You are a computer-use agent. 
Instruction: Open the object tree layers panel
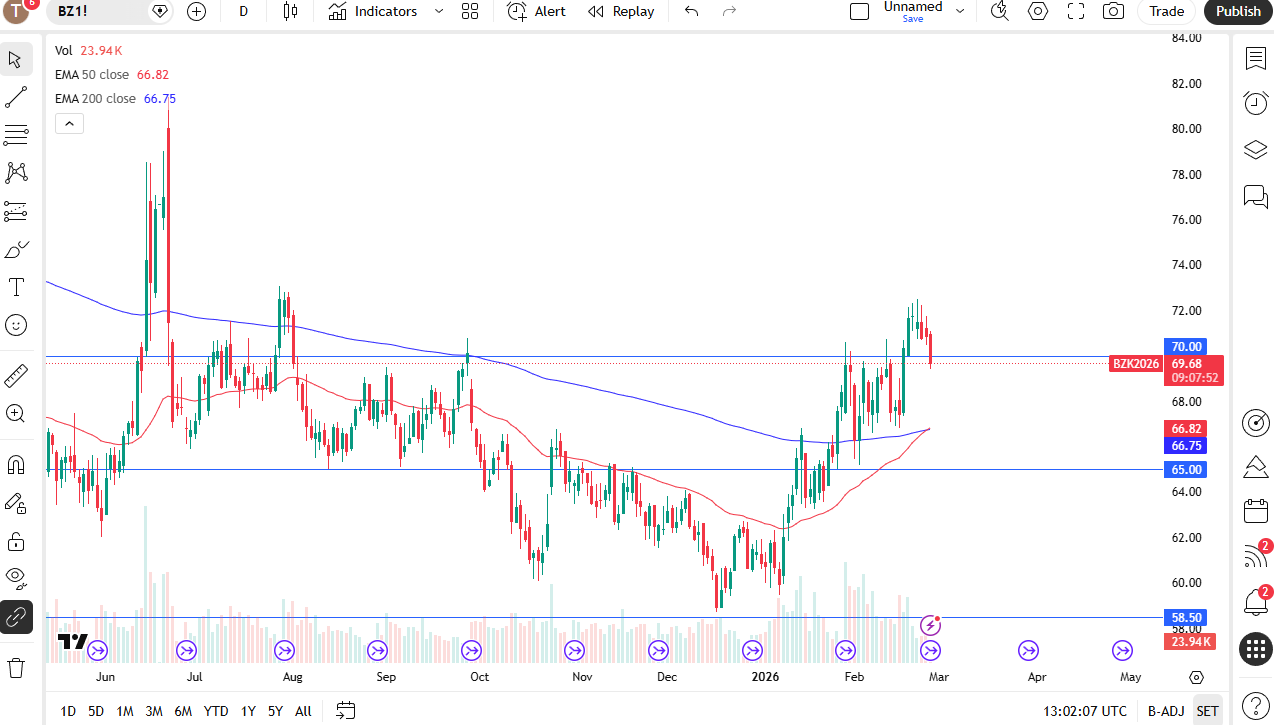tap(1255, 150)
